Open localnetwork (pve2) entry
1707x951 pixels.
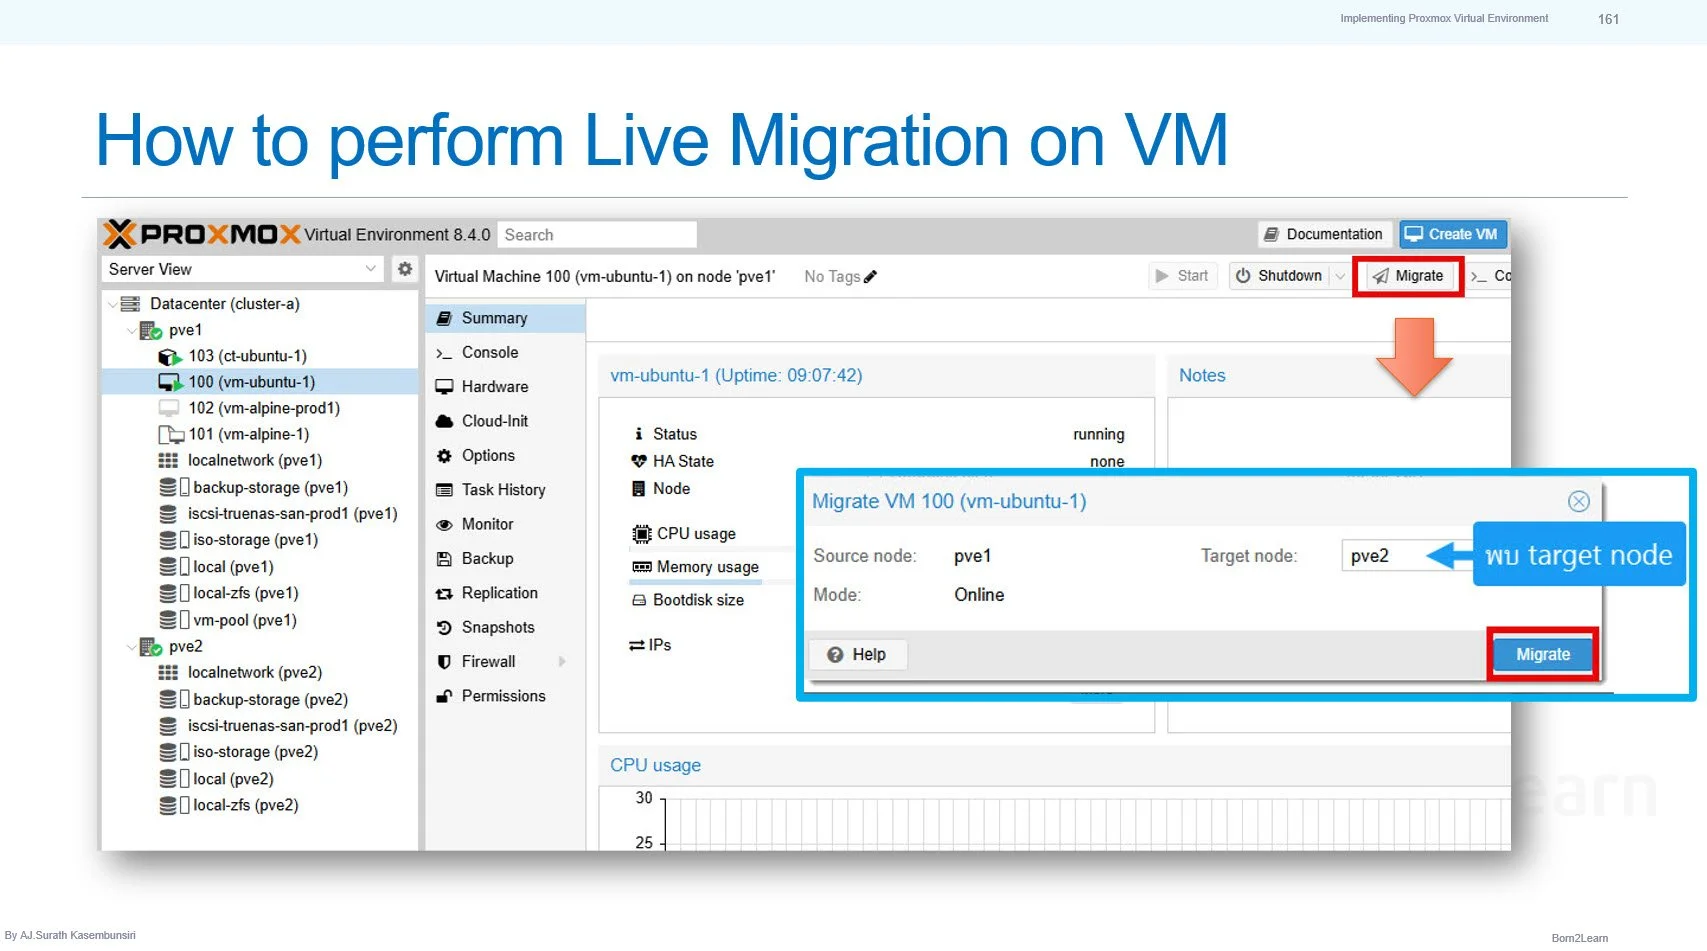point(254,672)
